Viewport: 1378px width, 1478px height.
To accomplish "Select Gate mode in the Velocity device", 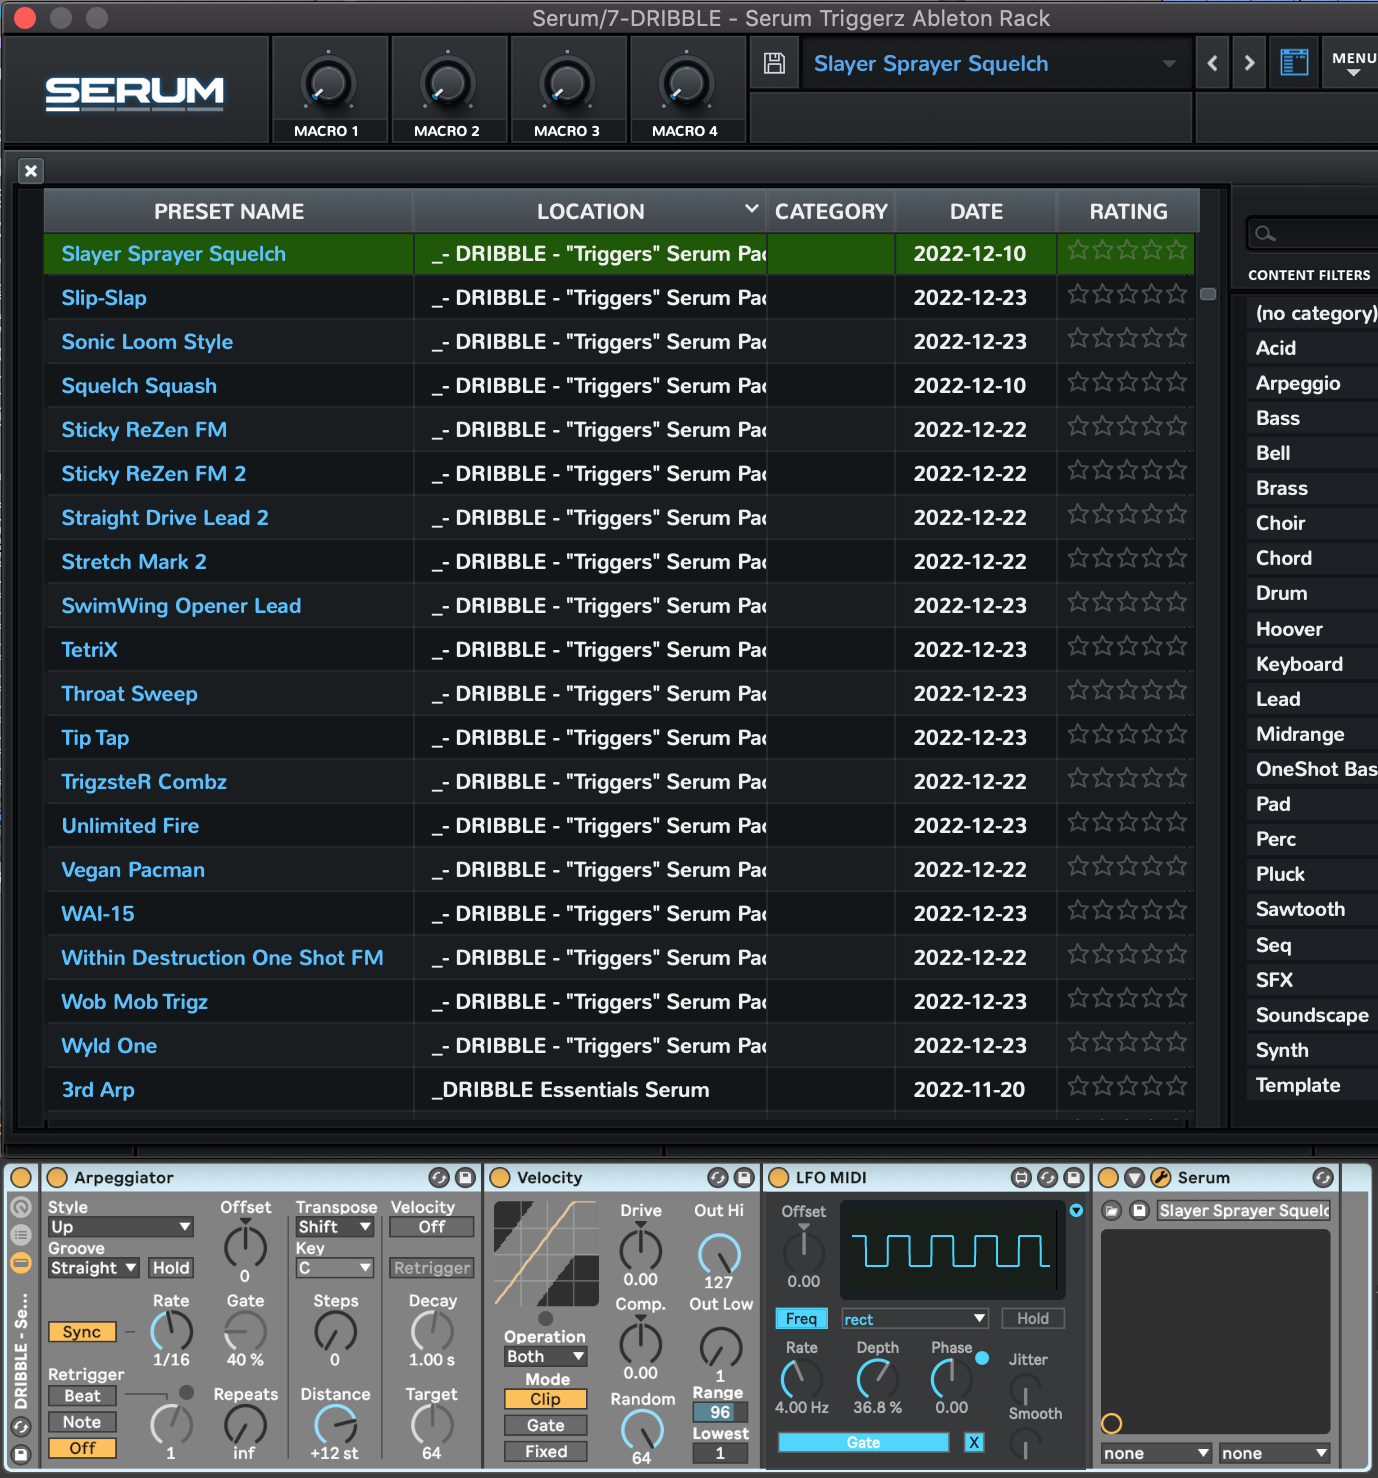I will coord(545,1425).
